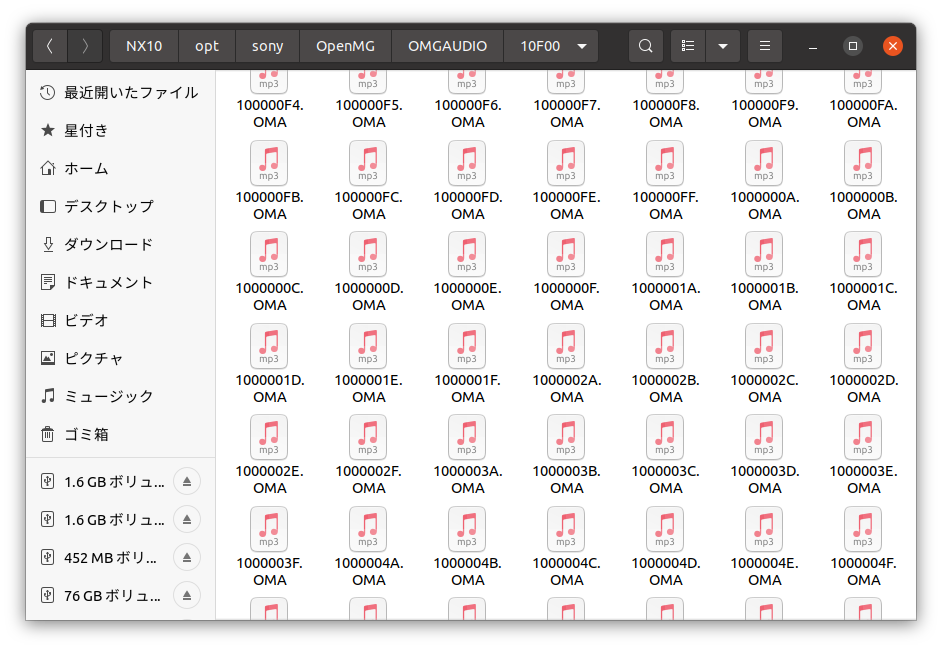Select file icon 1000004F.OMA
The width and height of the screenshot is (942, 649).
pos(863,529)
